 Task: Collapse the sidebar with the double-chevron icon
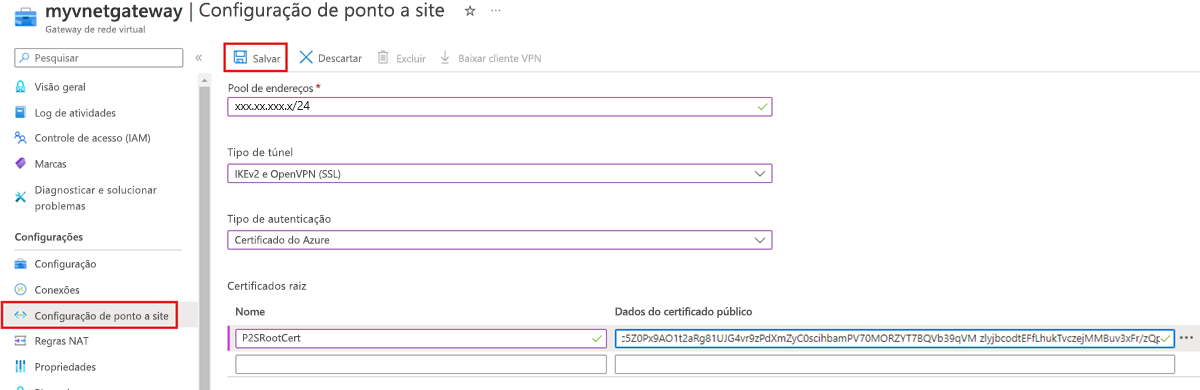(x=198, y=58)
